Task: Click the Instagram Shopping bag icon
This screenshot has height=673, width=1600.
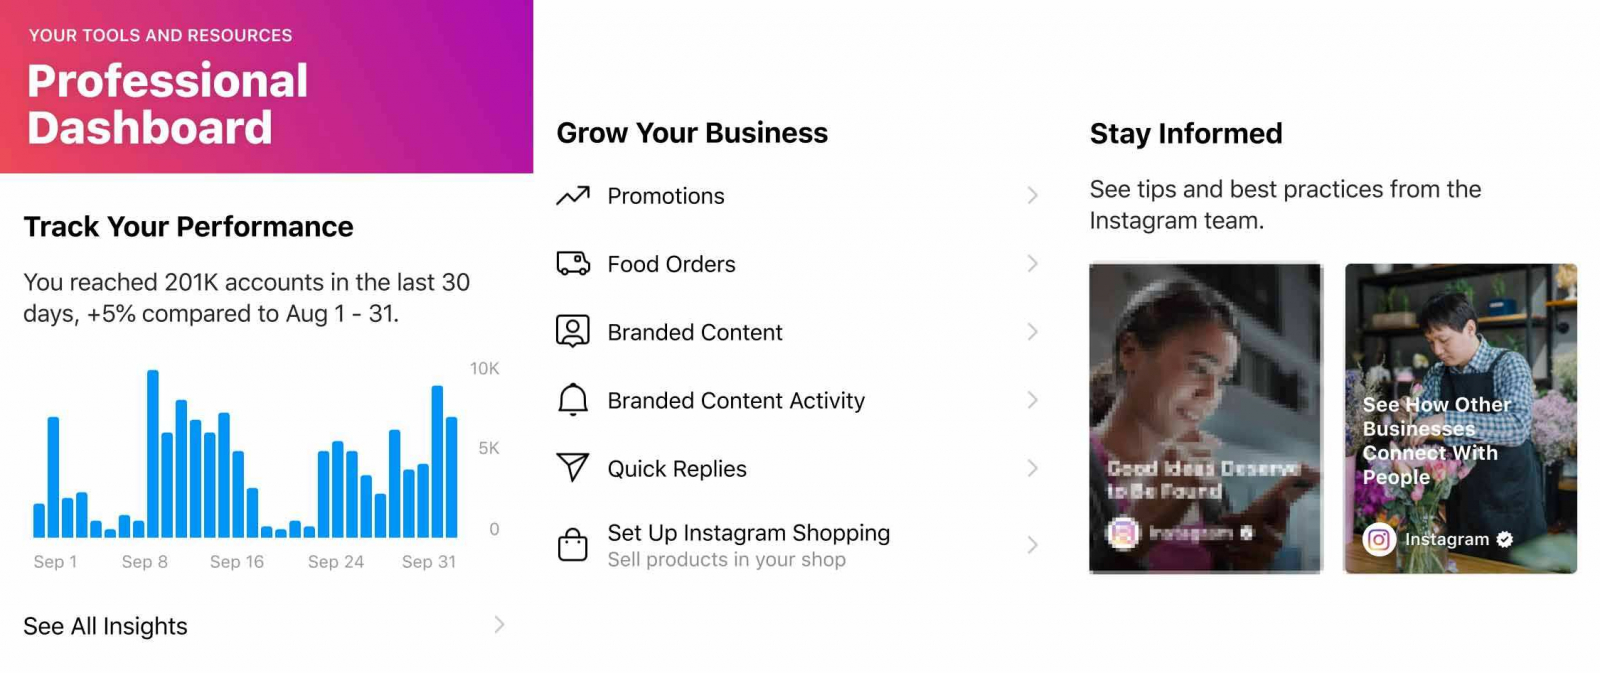Action: pyautogui.click(x=573, y=545)
